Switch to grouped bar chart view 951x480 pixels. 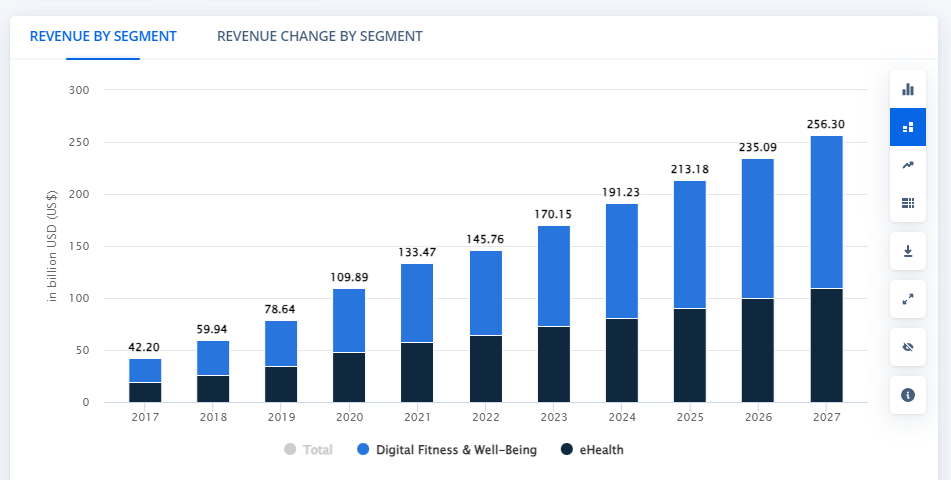(908, 89)
